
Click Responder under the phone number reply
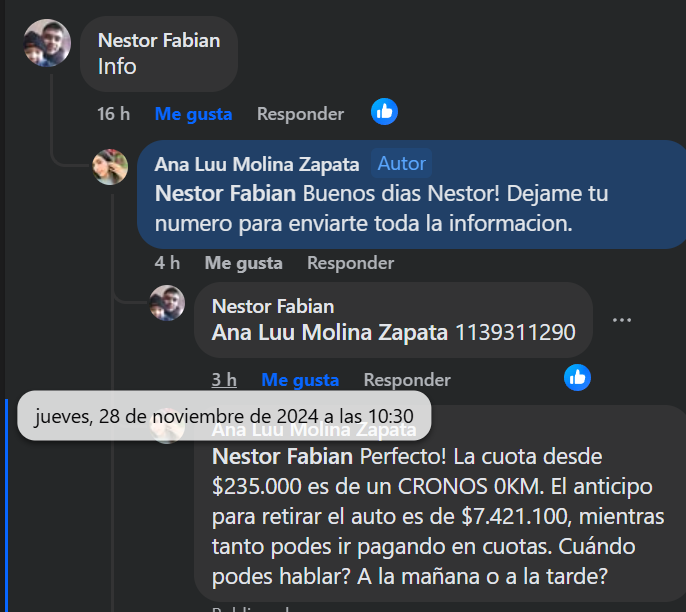pos(407,380)
